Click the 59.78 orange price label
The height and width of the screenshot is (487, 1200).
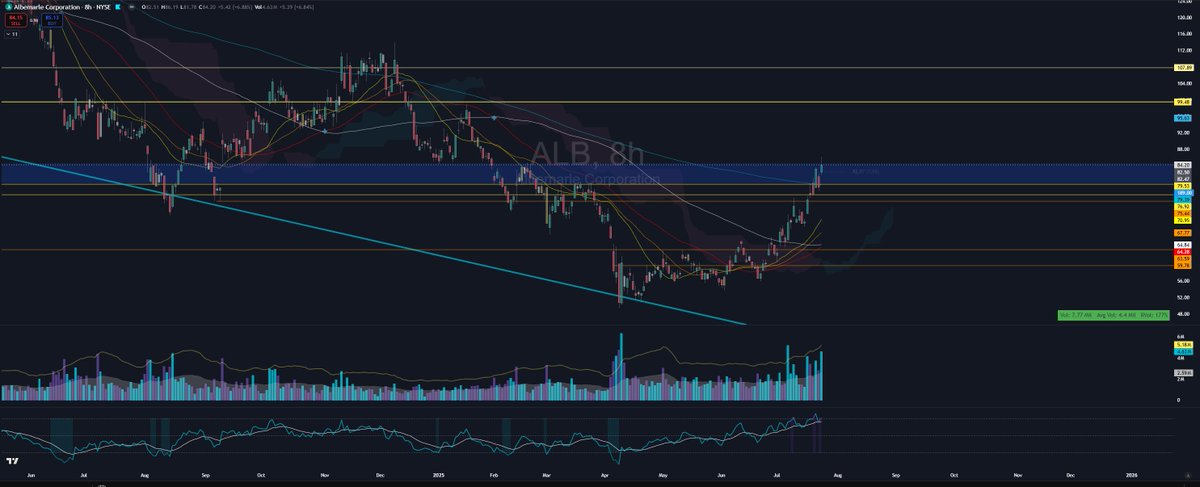pyautogui.click(x=1183, y=264)
